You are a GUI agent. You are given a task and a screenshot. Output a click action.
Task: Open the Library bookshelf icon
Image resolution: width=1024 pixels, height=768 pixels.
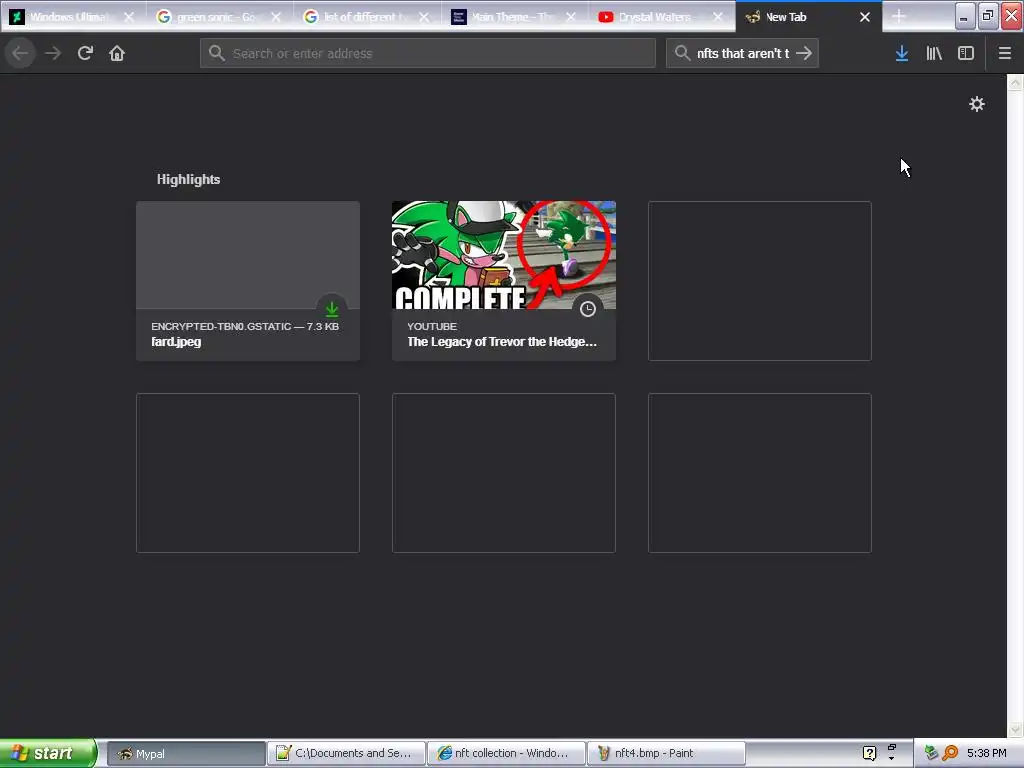[934, 53]
